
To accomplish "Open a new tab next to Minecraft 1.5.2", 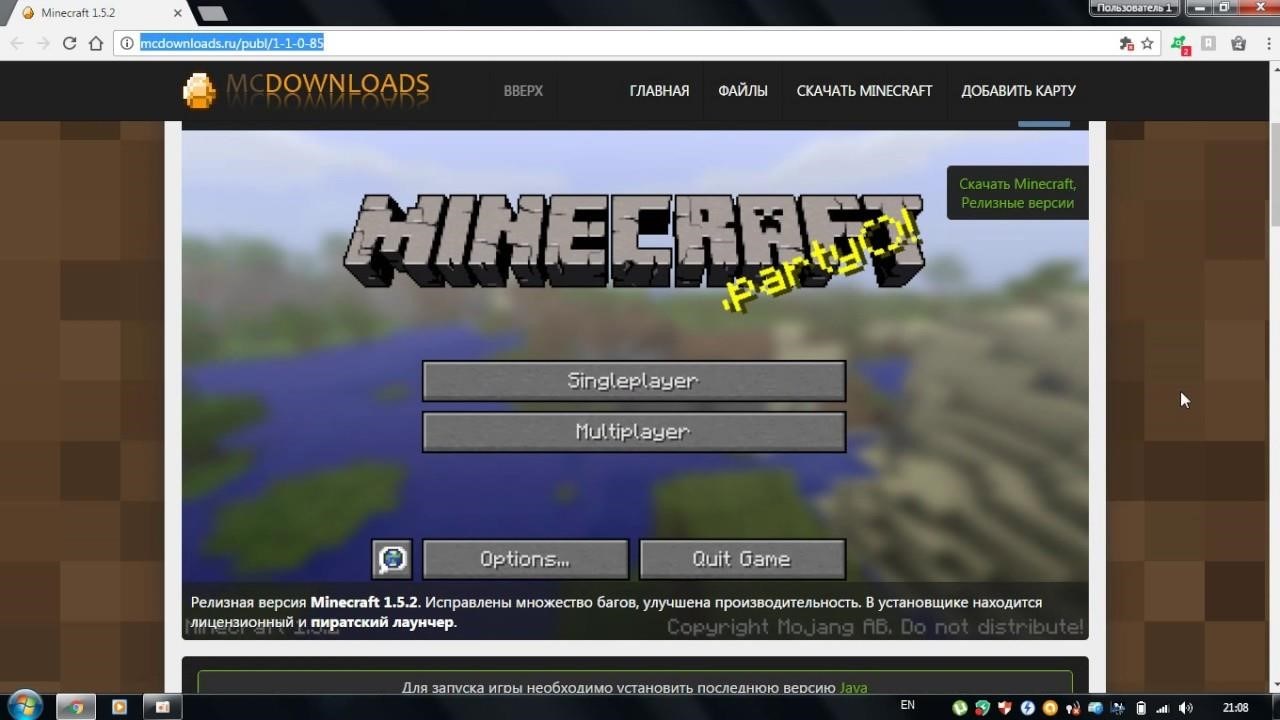I will [212, 13].
